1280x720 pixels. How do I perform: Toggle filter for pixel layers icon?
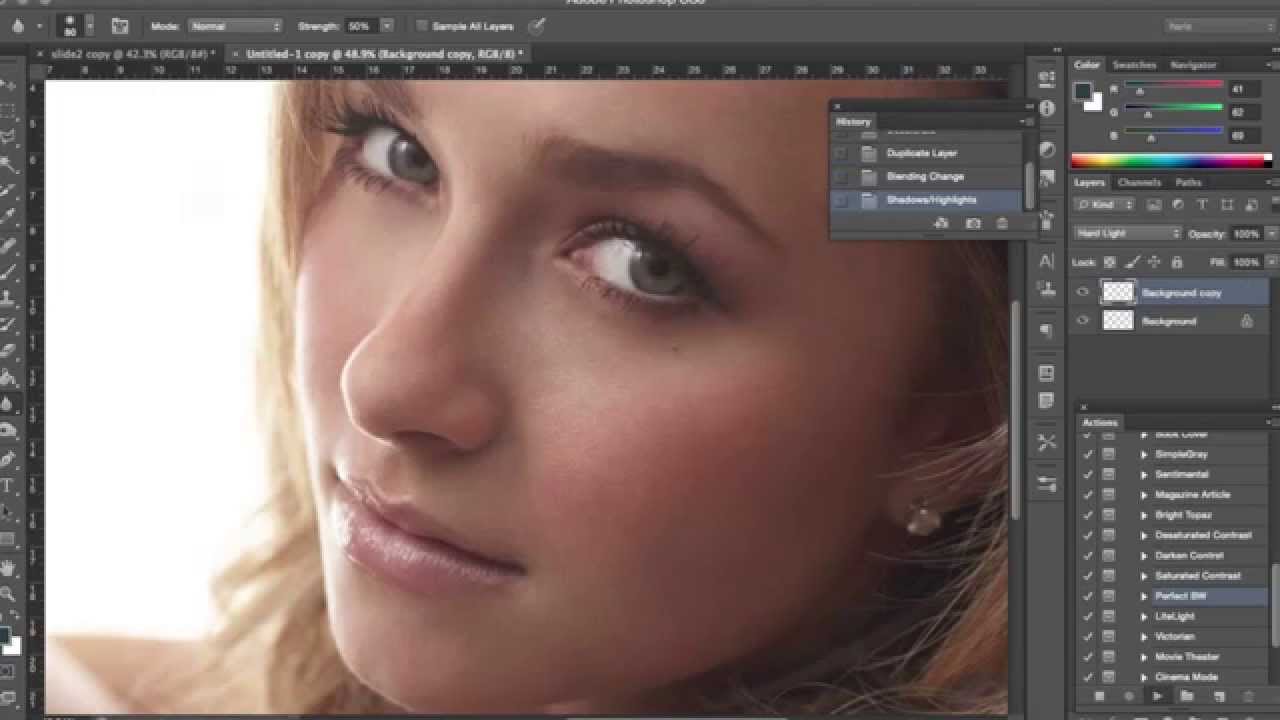click(1154, 205)
